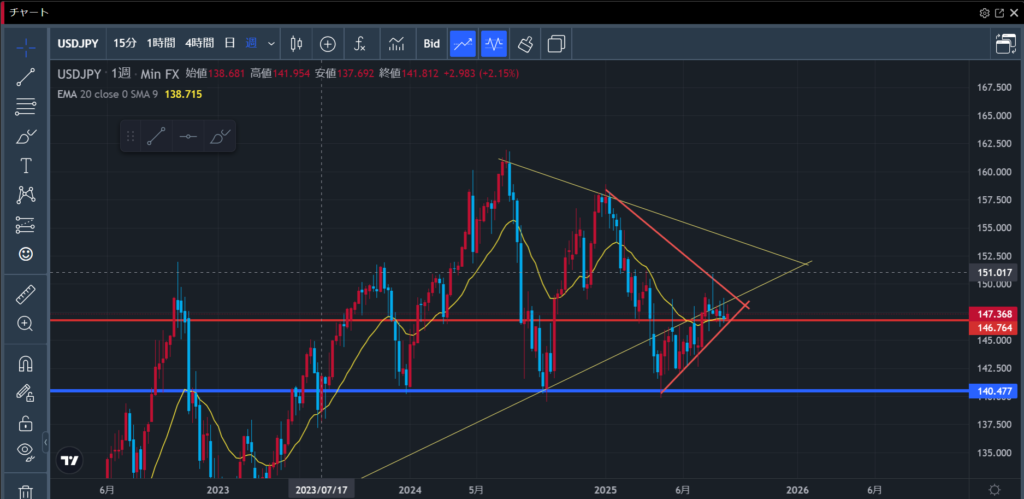
Task: Open panel settings gear in title bar
Action: (x=984, y=12)
